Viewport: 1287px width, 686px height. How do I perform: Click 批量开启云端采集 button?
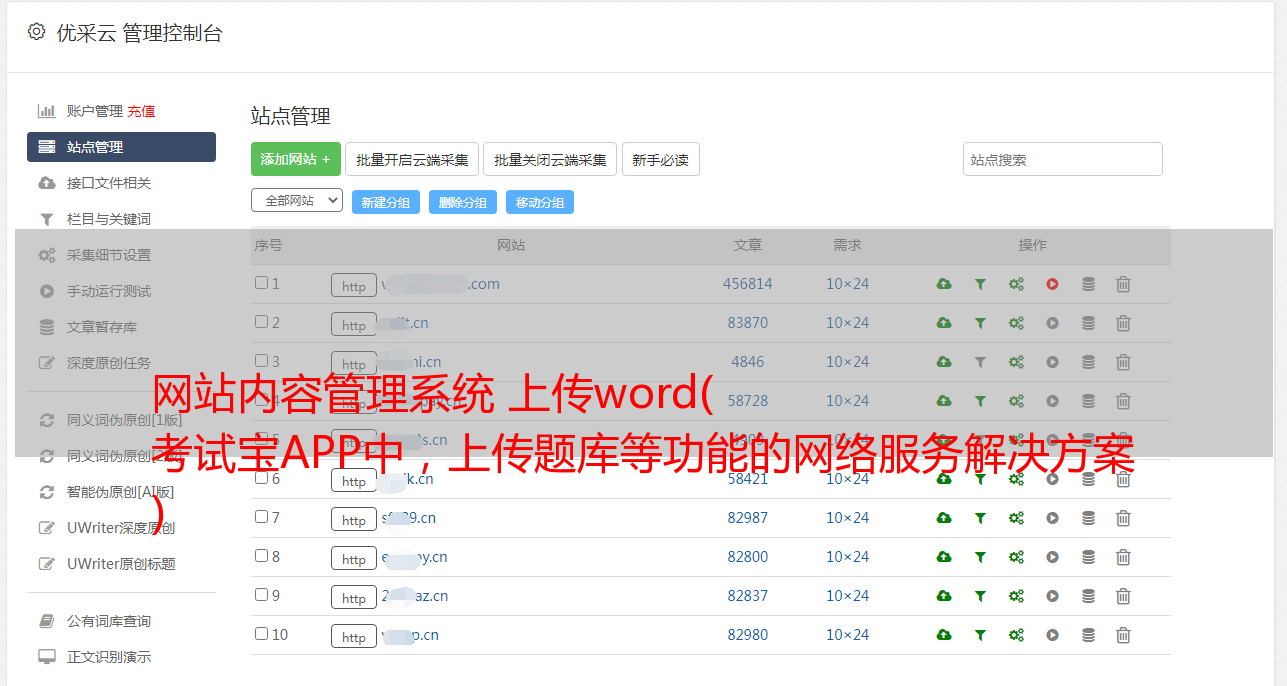[412, 159]
